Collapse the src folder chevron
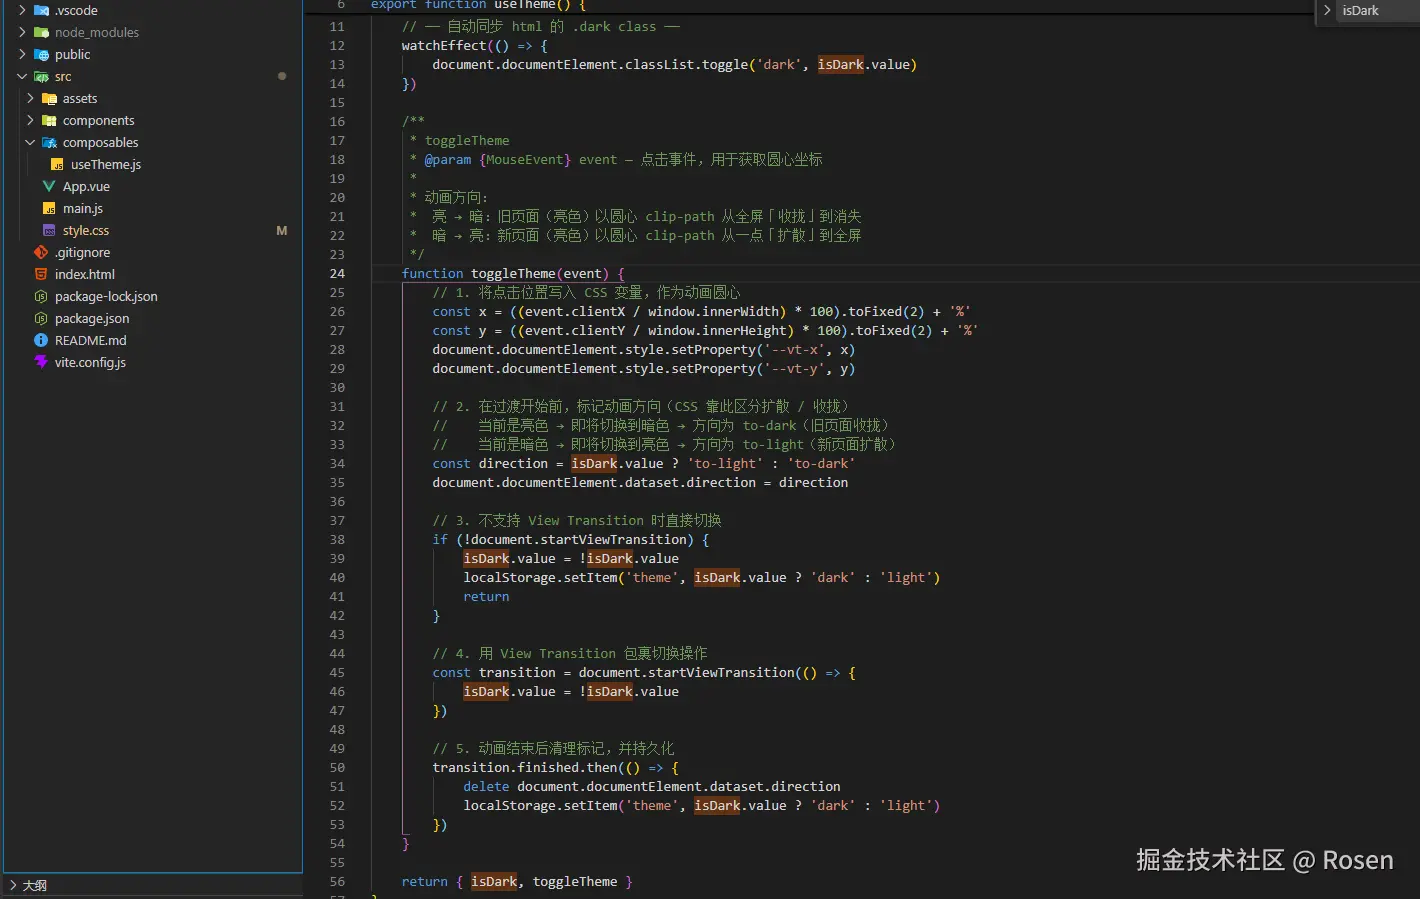The width and height of the screenshot is (1420, 899). pos(22,76)
